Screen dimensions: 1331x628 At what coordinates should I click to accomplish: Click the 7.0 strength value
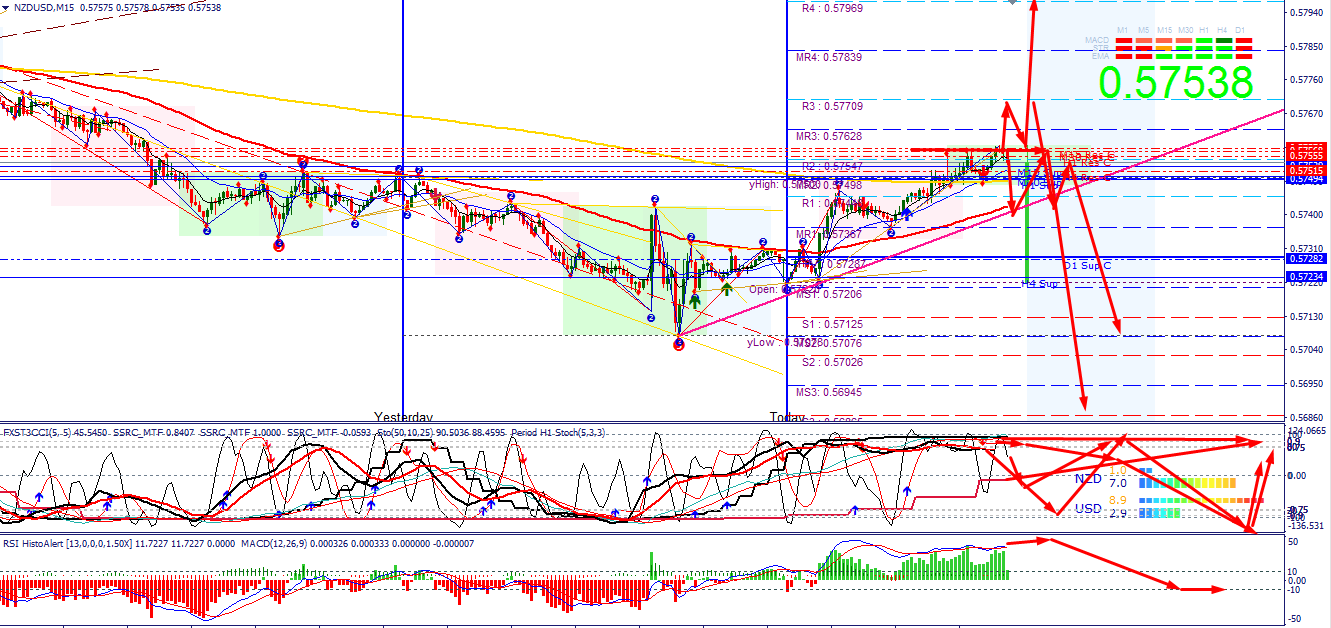[1118, 483]
